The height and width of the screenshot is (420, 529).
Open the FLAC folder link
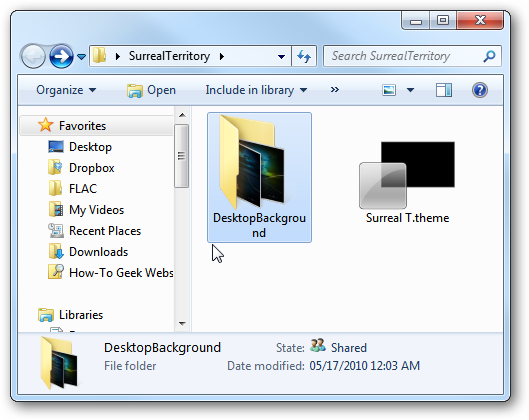83,189
